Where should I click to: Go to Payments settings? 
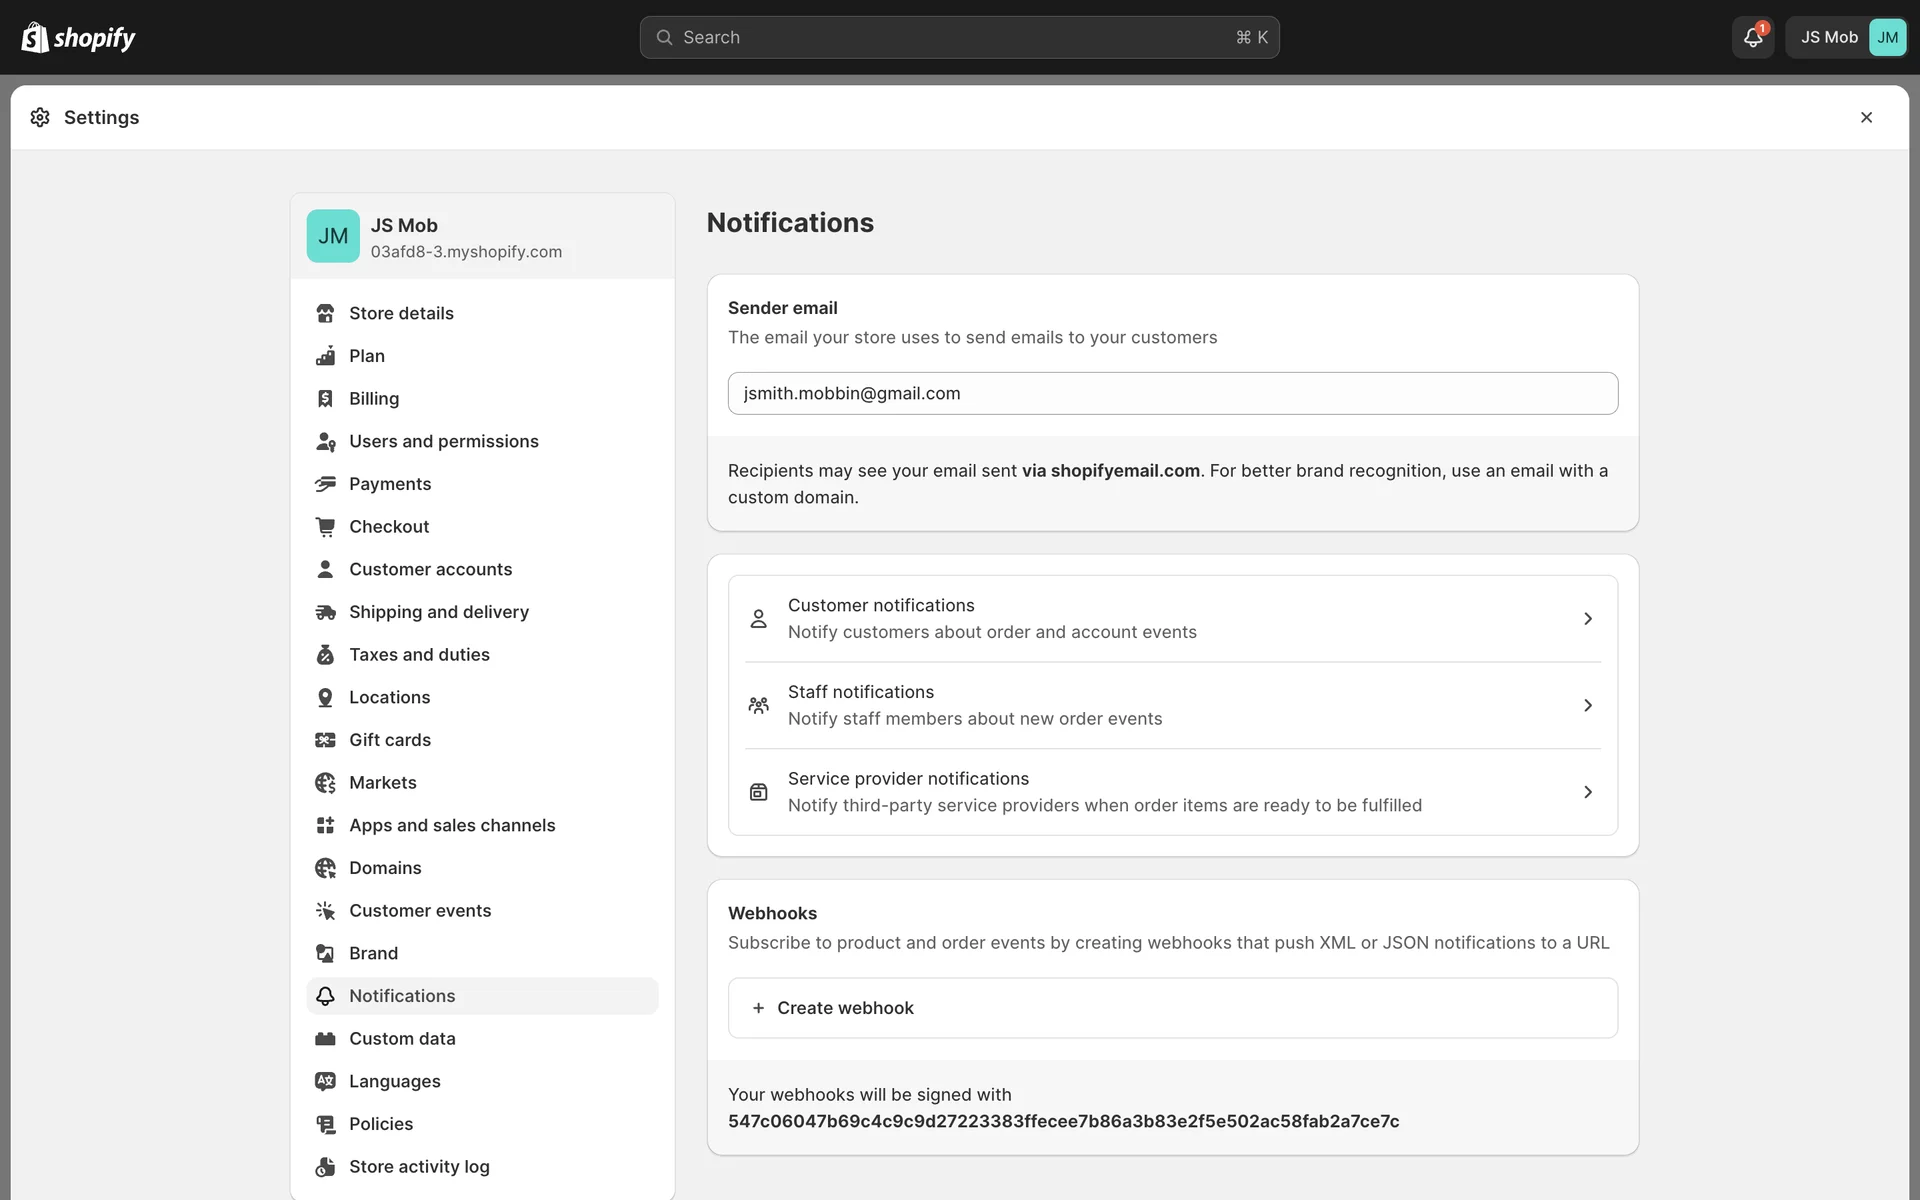(390, 484)
